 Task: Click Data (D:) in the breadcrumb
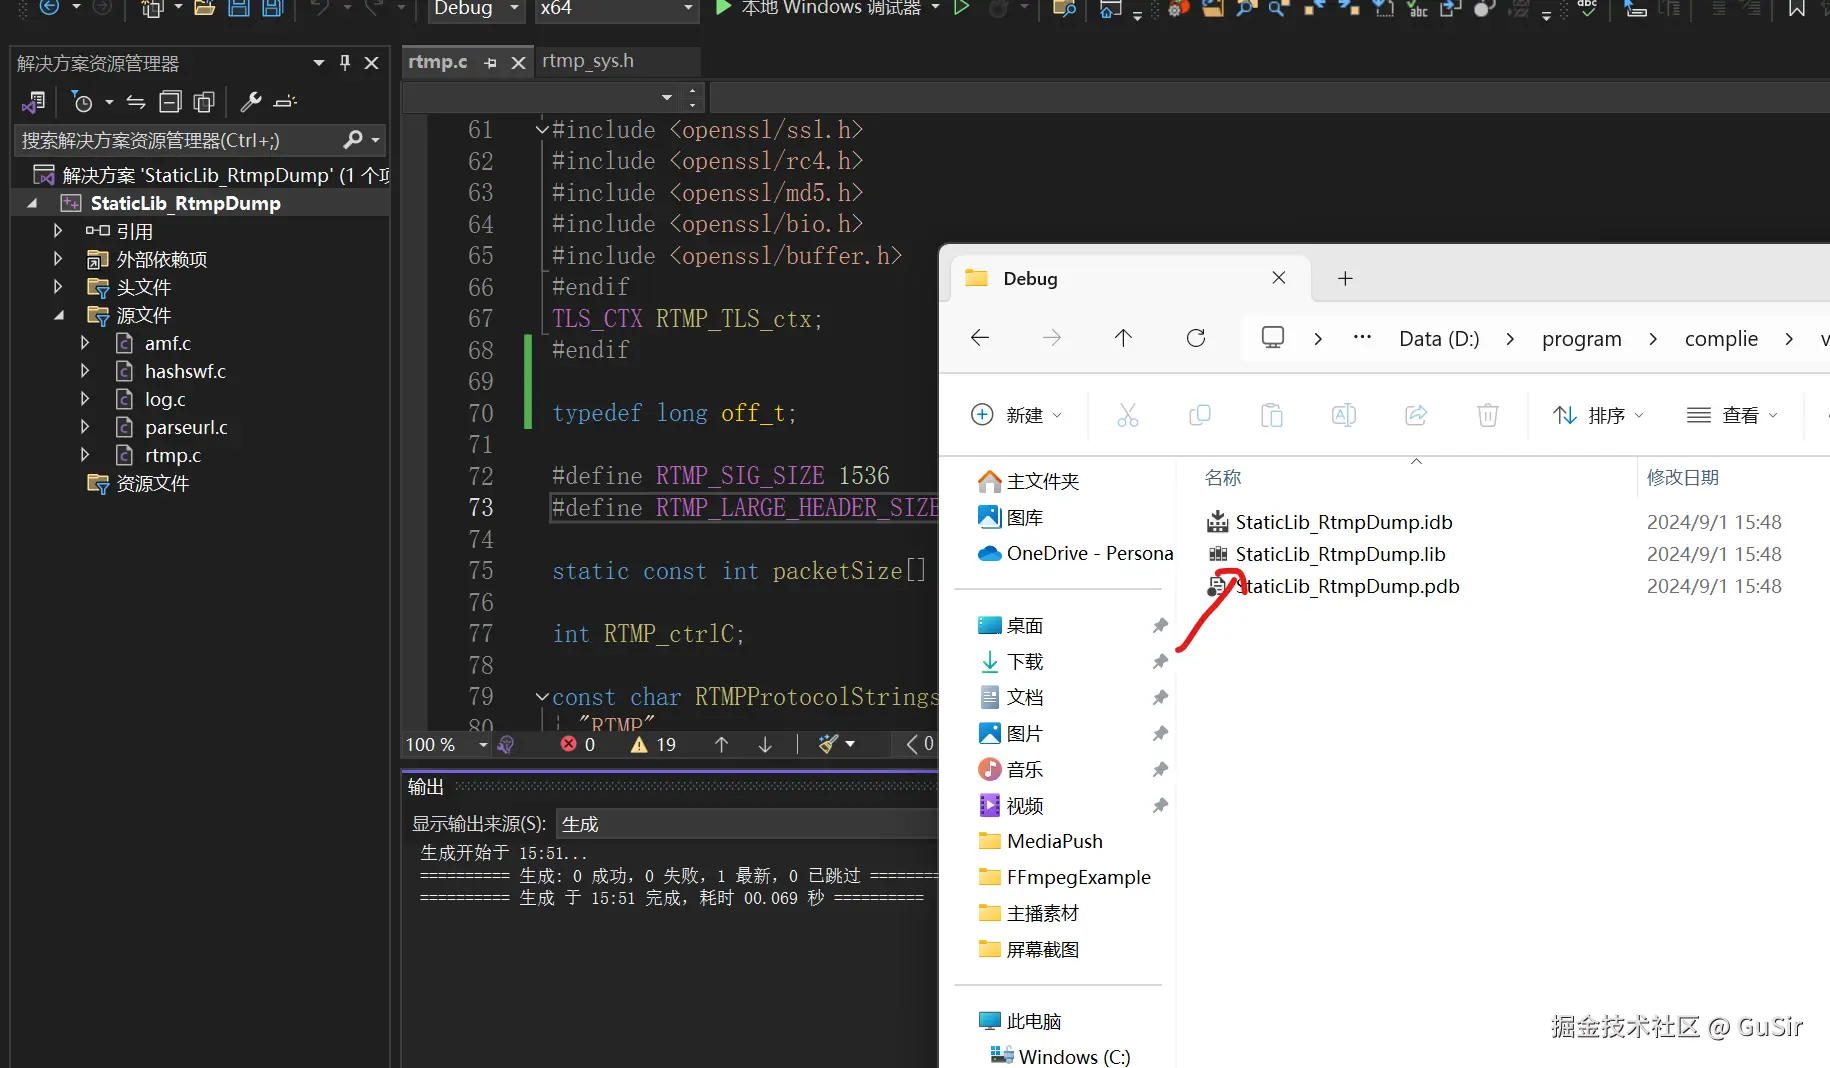pyautogui.click(x=1439, y=339)
